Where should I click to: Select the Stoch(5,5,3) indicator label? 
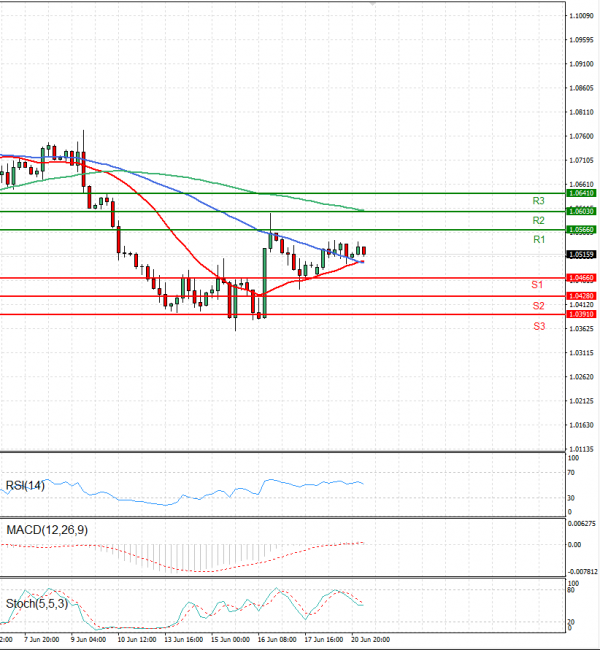click(36, 604)
